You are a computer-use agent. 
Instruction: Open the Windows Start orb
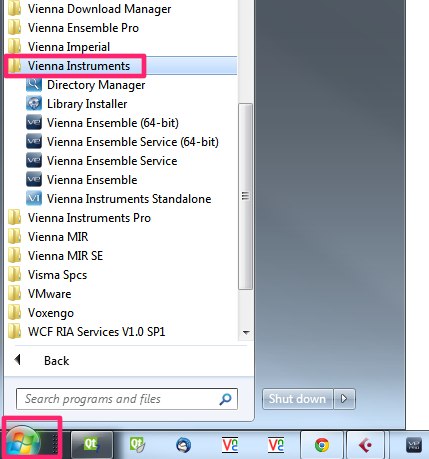[23, 443]
